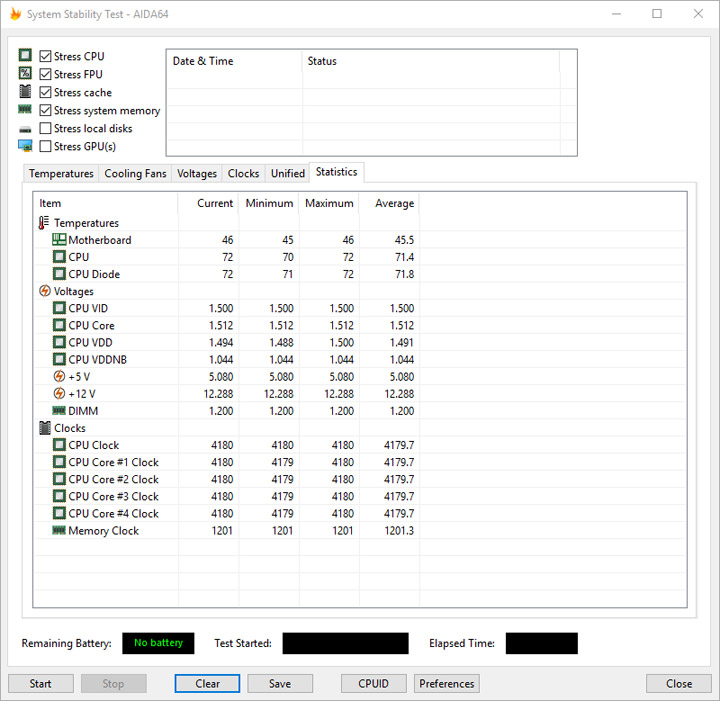Click the CPU Core #3 Clock icon
Screen dimensions: 720x701
(59, 496)
